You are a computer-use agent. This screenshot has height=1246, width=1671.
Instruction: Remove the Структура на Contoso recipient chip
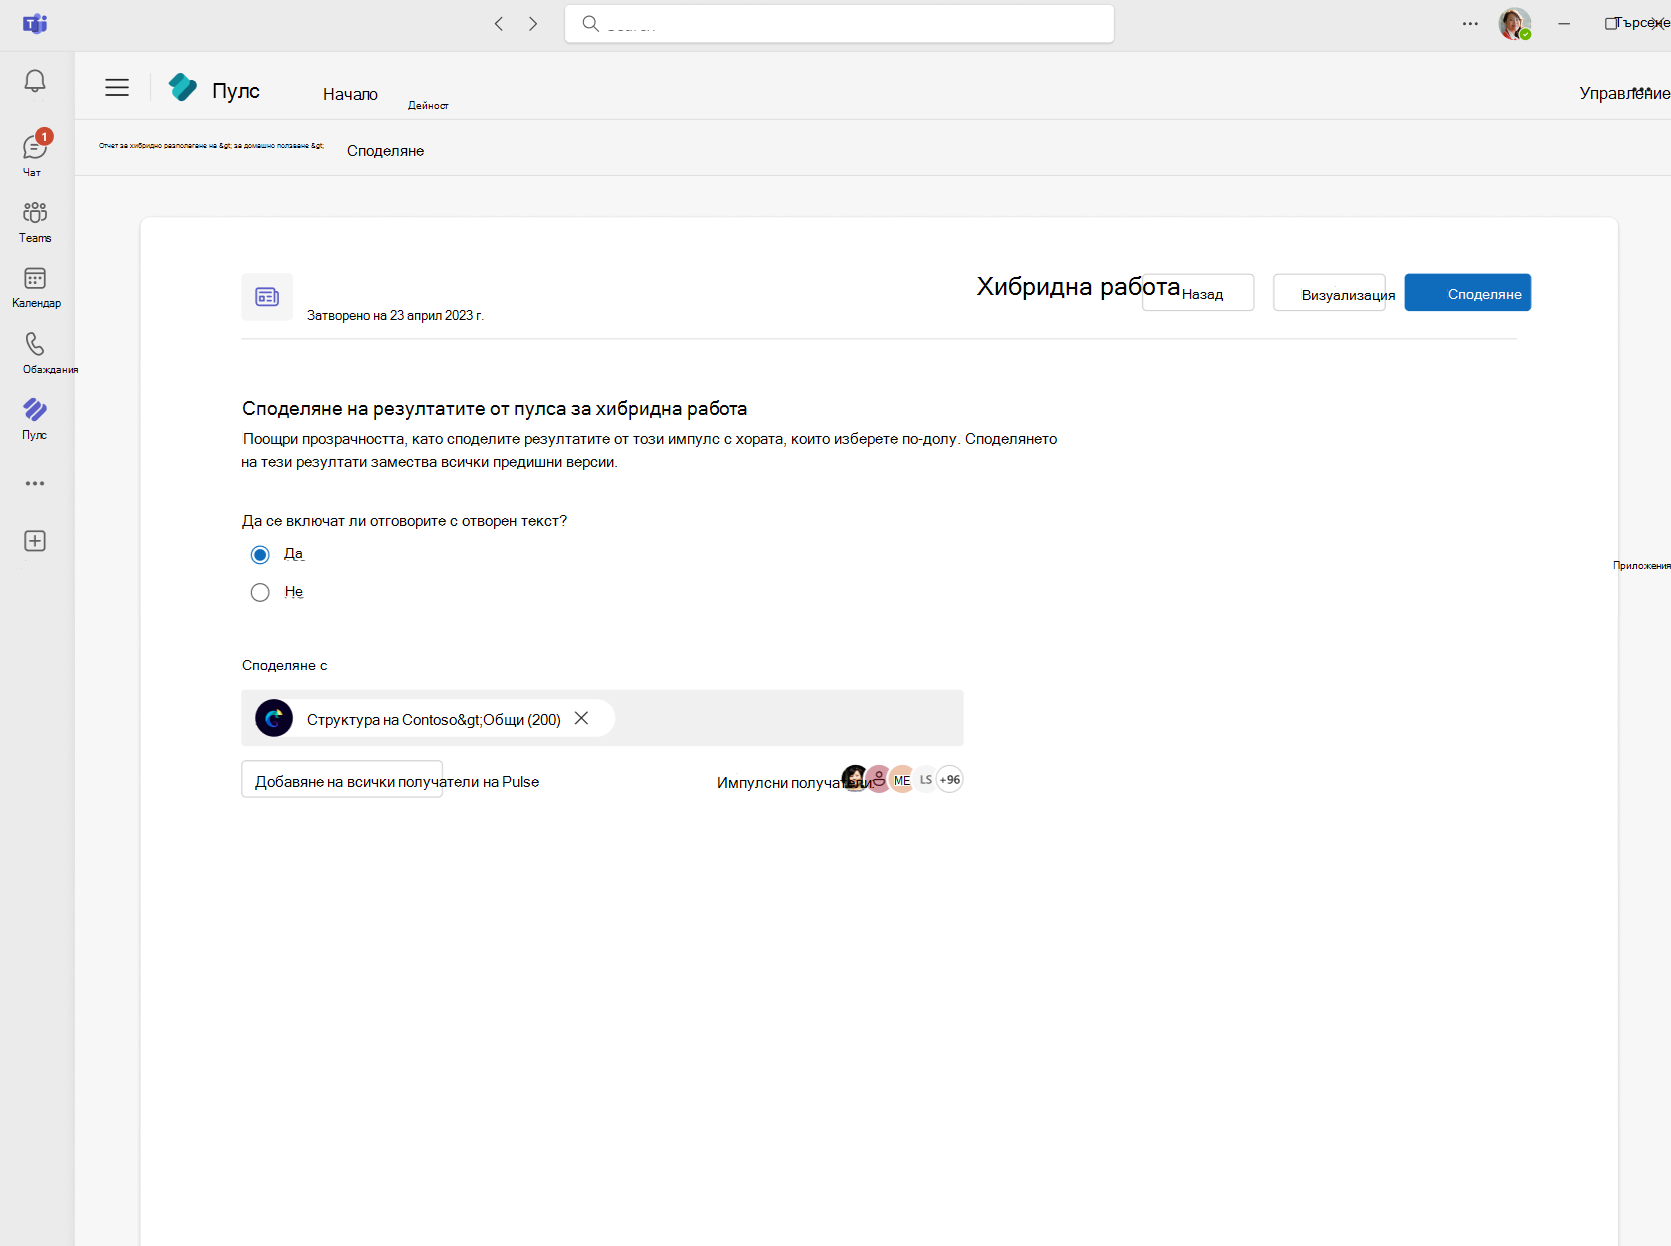[582, 717]
